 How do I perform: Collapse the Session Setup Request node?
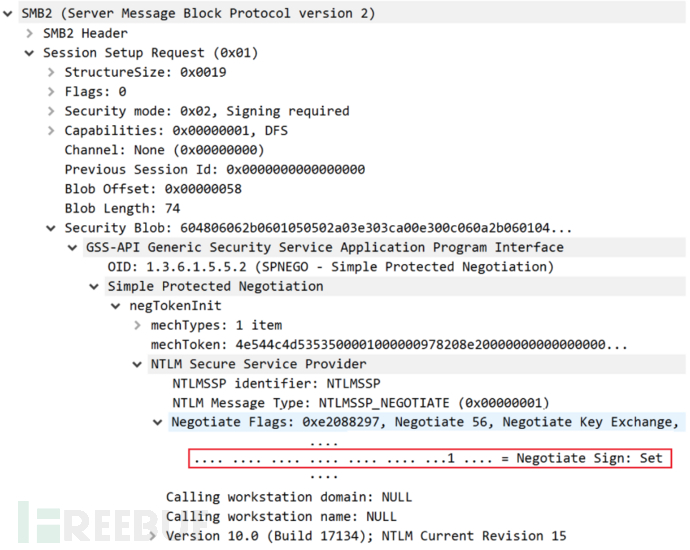coord(29,53)
